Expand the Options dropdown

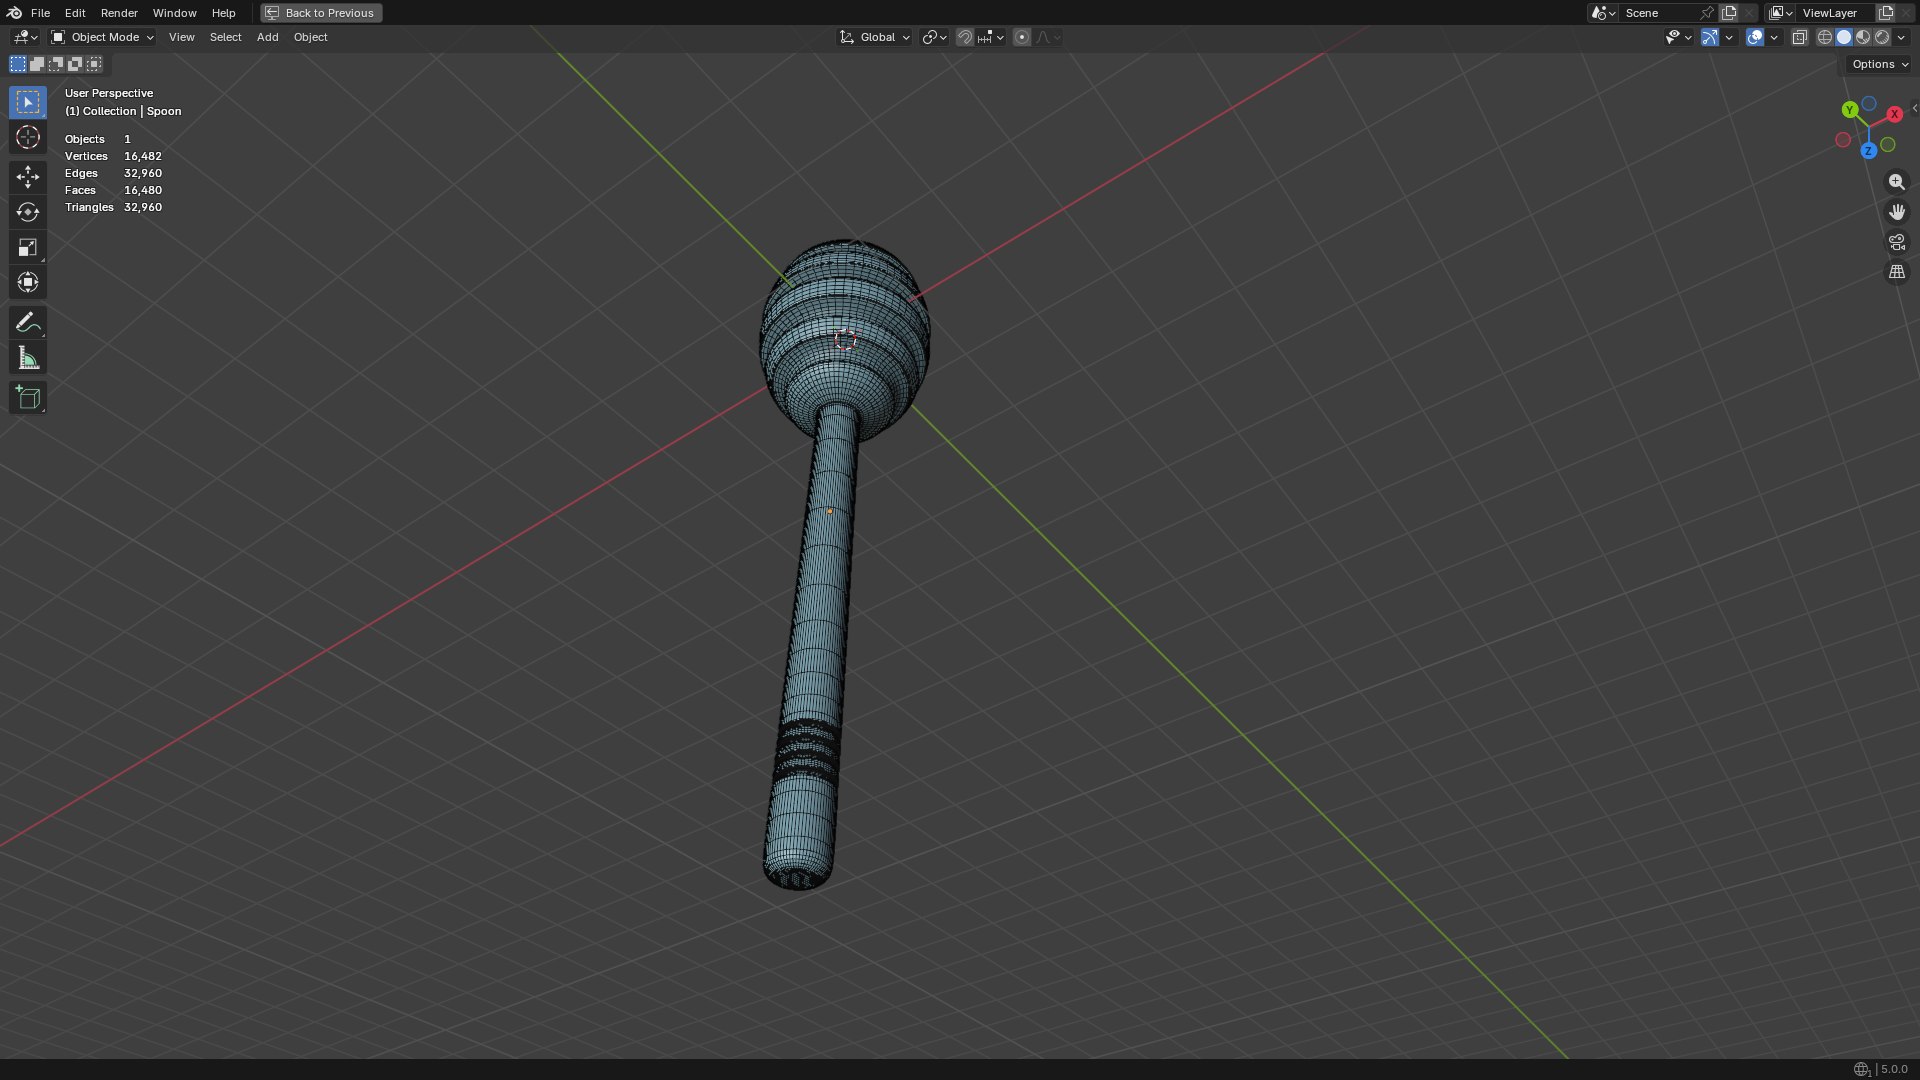click(1879, 64)
